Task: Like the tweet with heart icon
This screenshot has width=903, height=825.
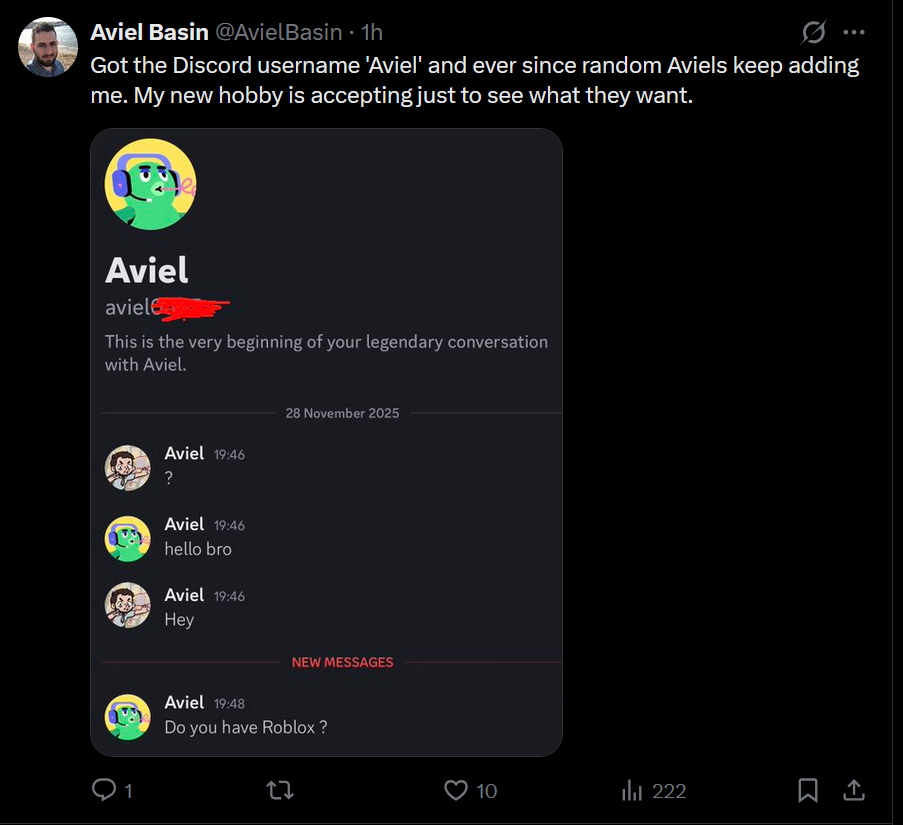Action: 456,790
